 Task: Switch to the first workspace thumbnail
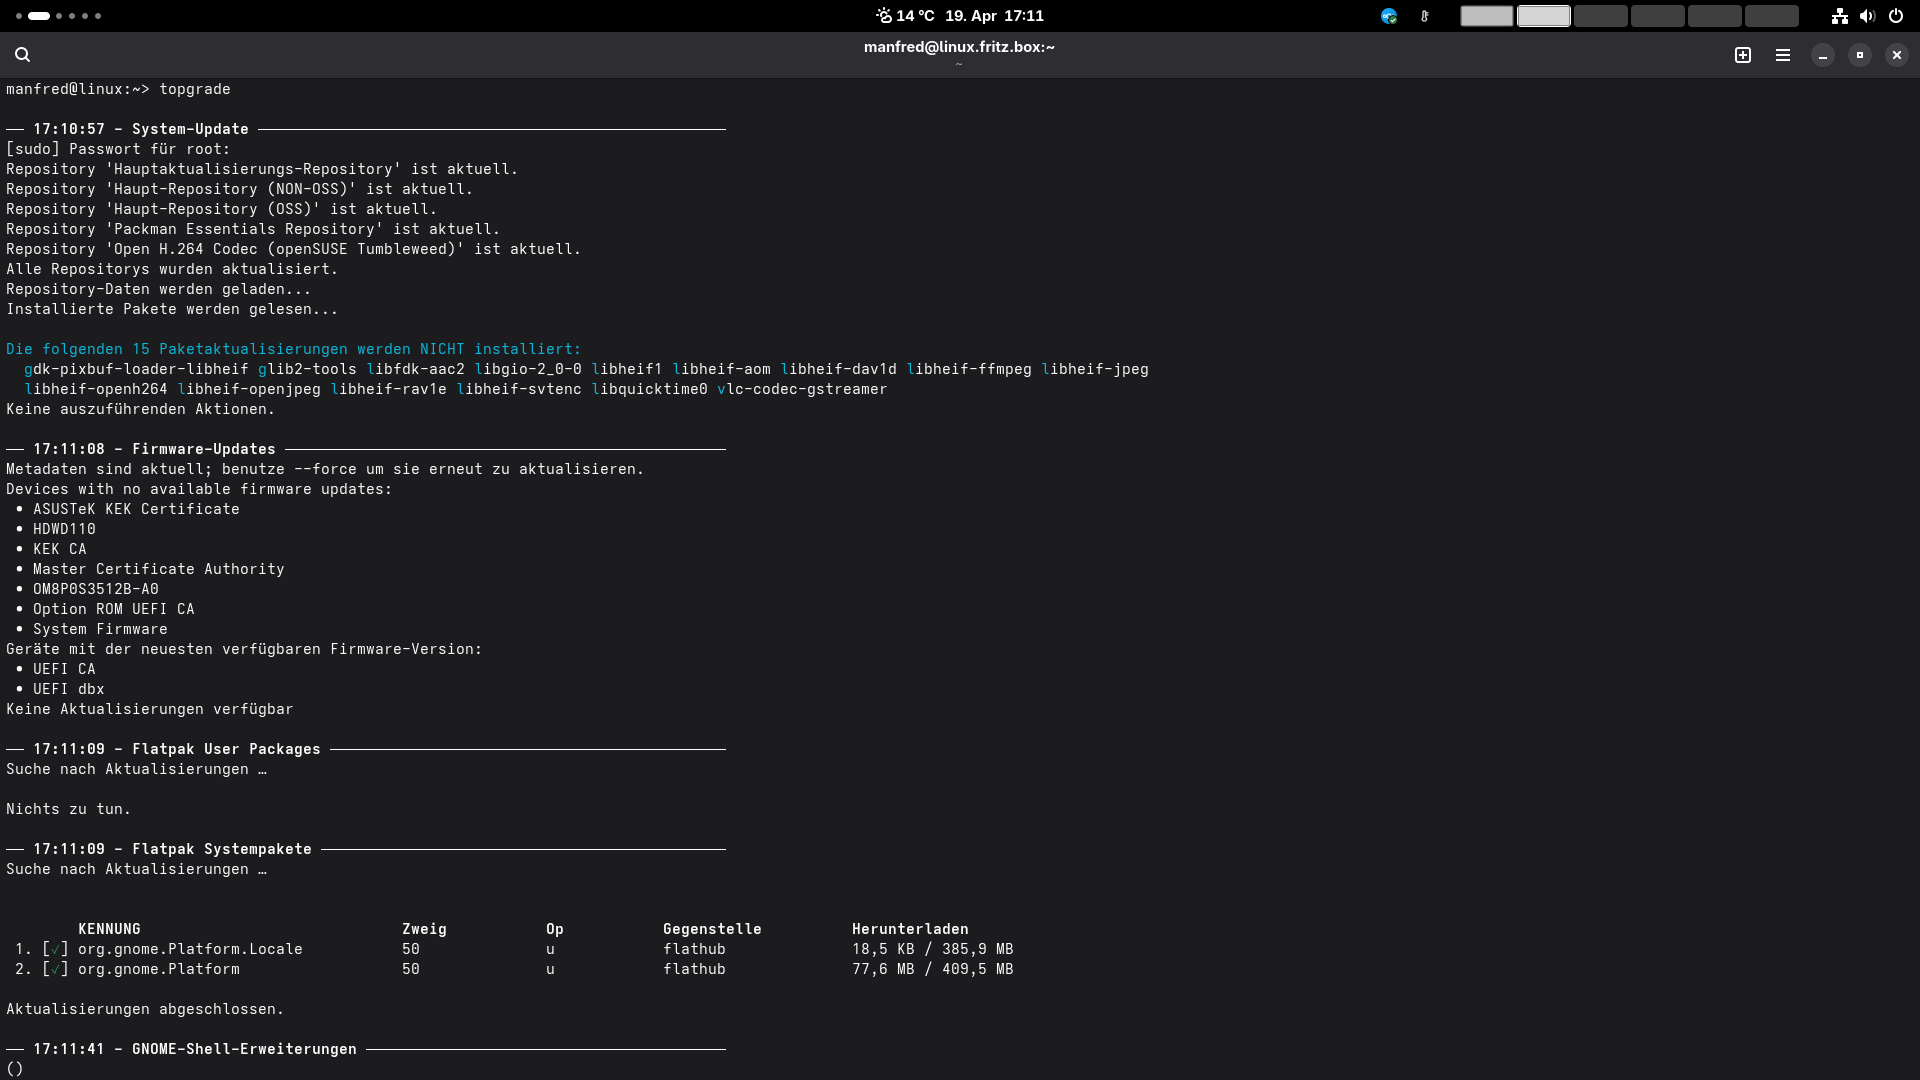click(x=1487, y=16)
